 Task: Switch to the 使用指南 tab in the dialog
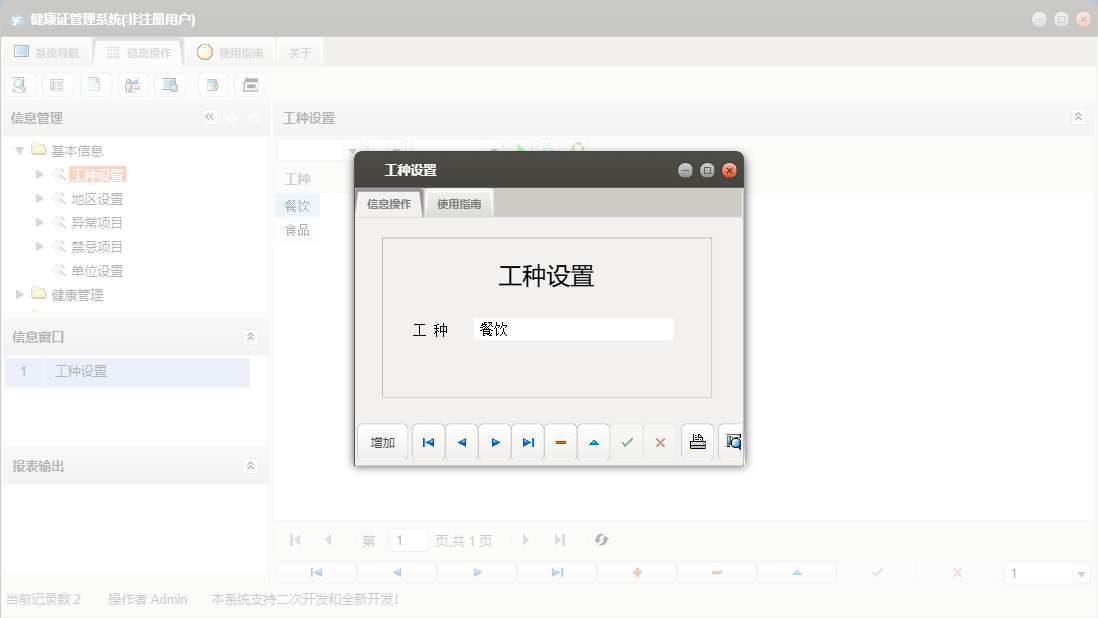(x=457, y=201)
